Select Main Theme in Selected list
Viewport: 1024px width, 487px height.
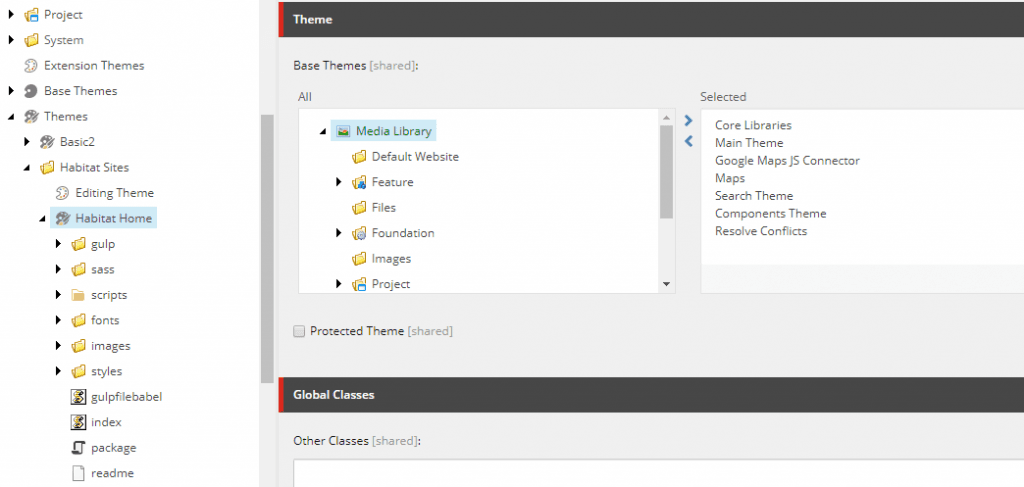749,143
